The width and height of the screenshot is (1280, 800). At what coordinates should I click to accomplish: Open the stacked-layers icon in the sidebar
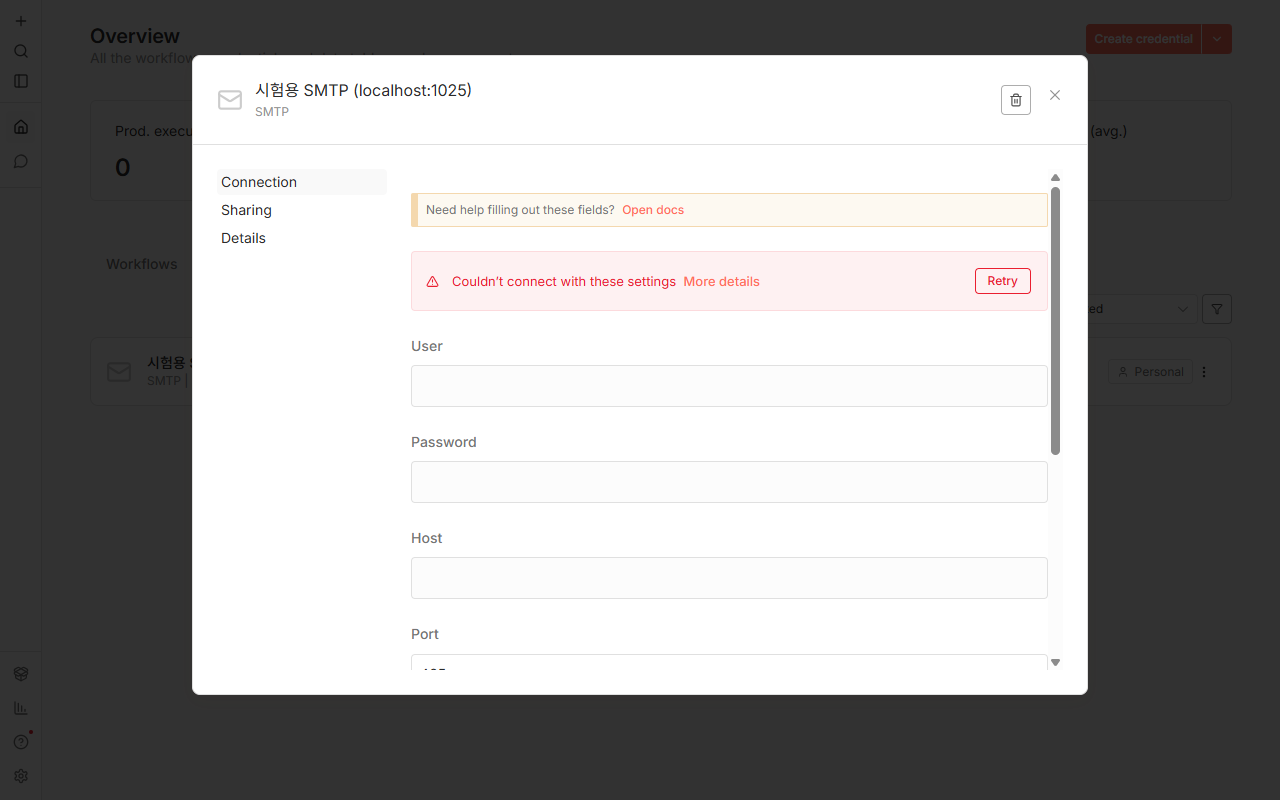click(21, 674)
